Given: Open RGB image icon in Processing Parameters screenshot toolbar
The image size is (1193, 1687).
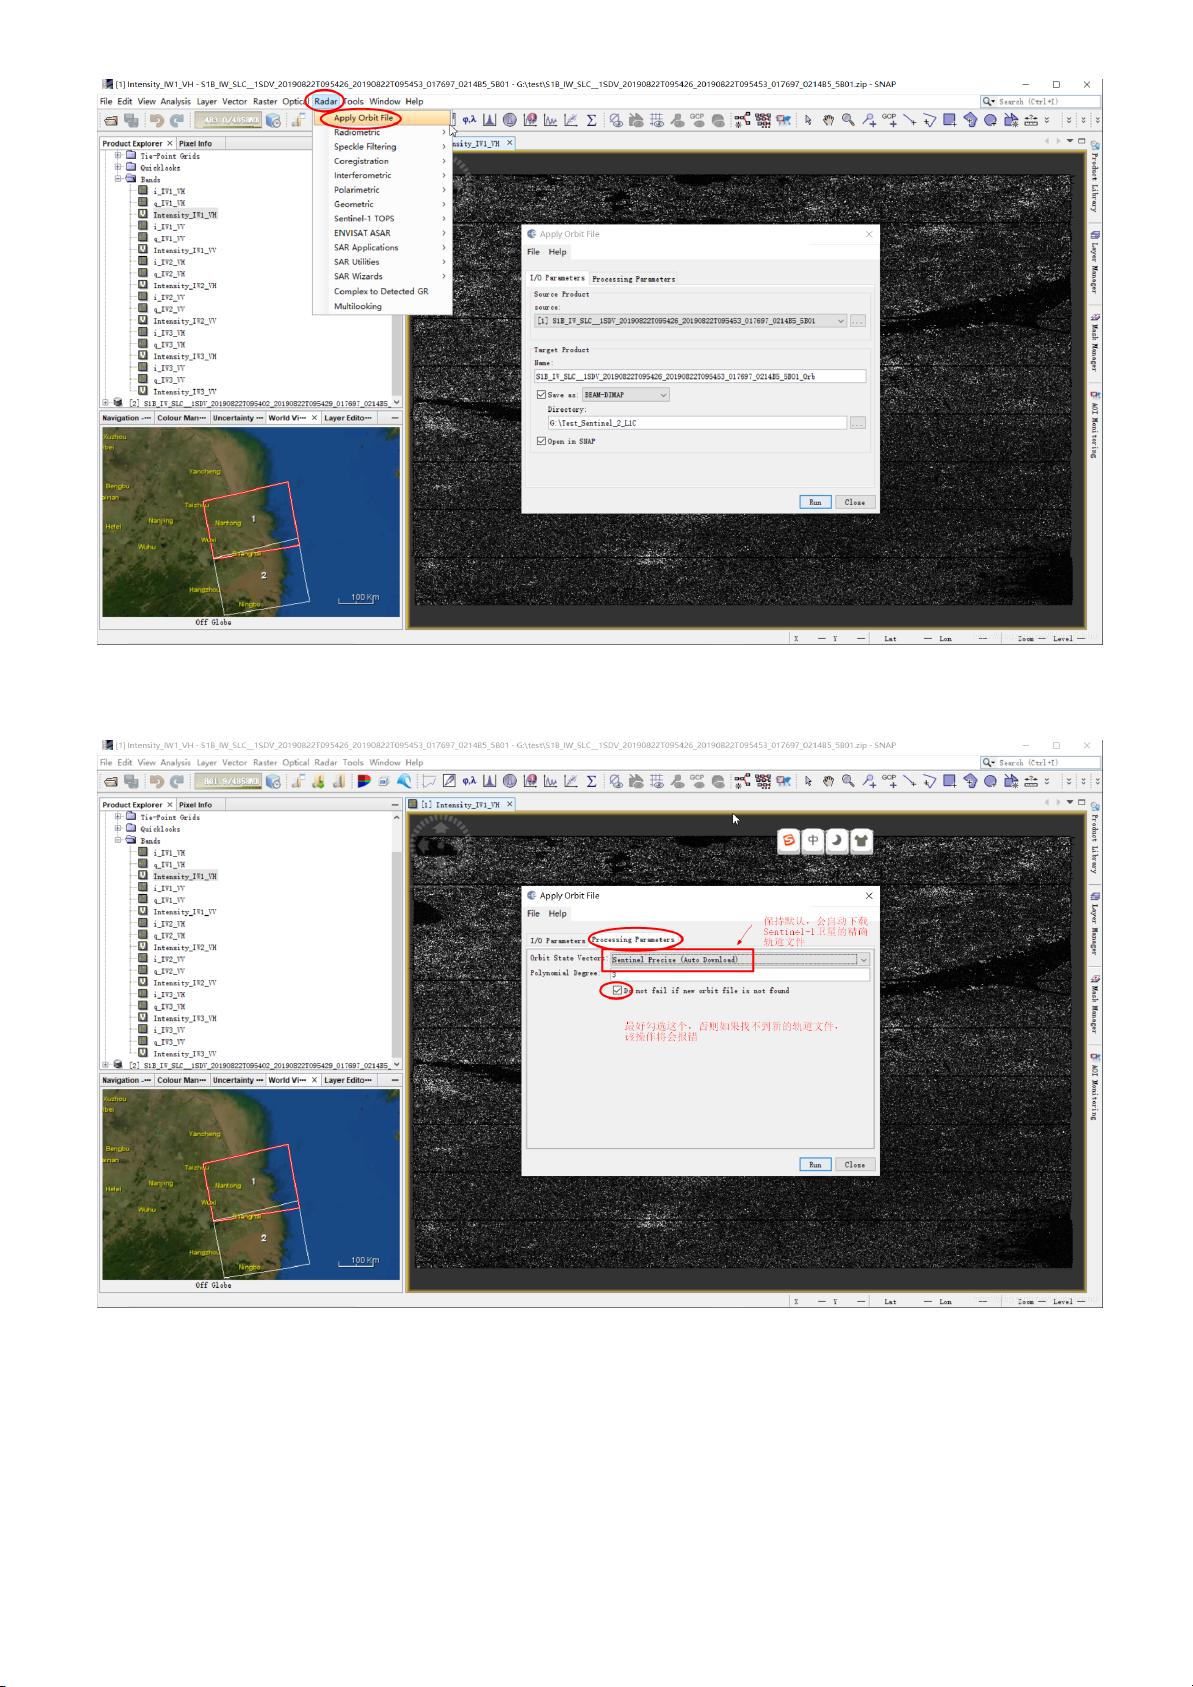Looking at the screenshot, I should [x=362, y=781].
